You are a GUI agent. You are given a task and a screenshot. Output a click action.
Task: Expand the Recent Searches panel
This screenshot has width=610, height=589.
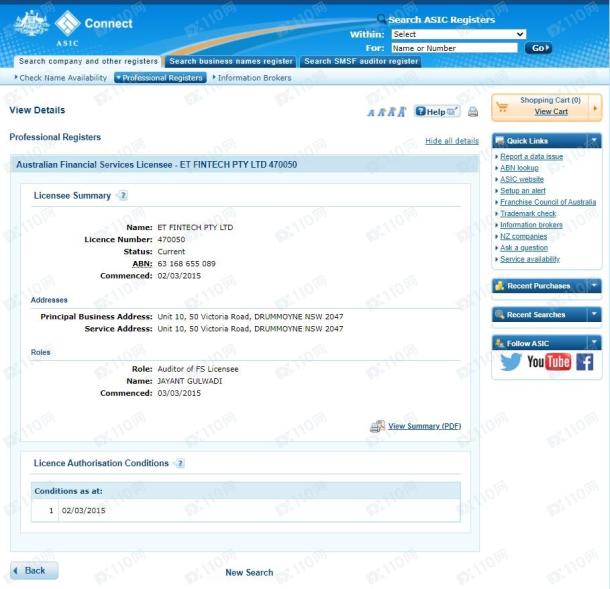point(594,315)
